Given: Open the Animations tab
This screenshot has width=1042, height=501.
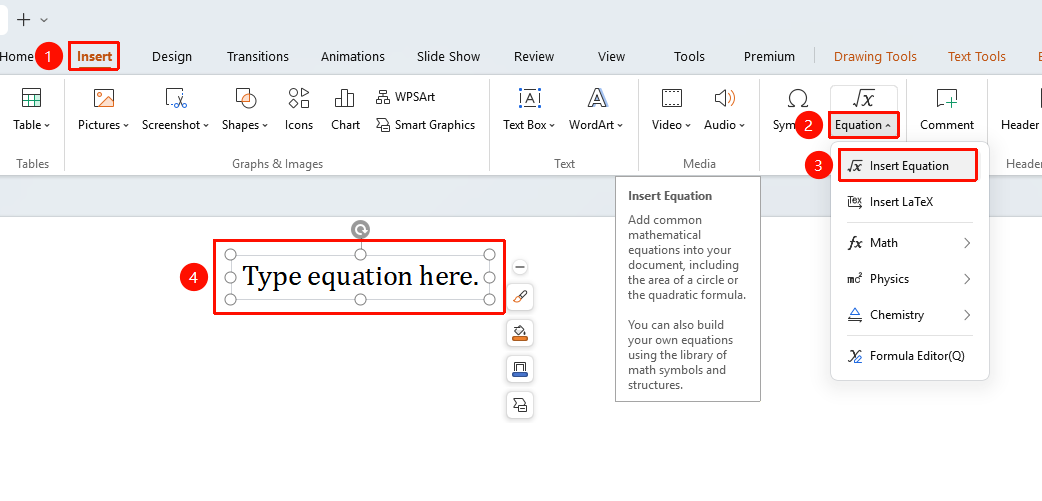Looking at the screenshot, I should click(x=353, y=56).
